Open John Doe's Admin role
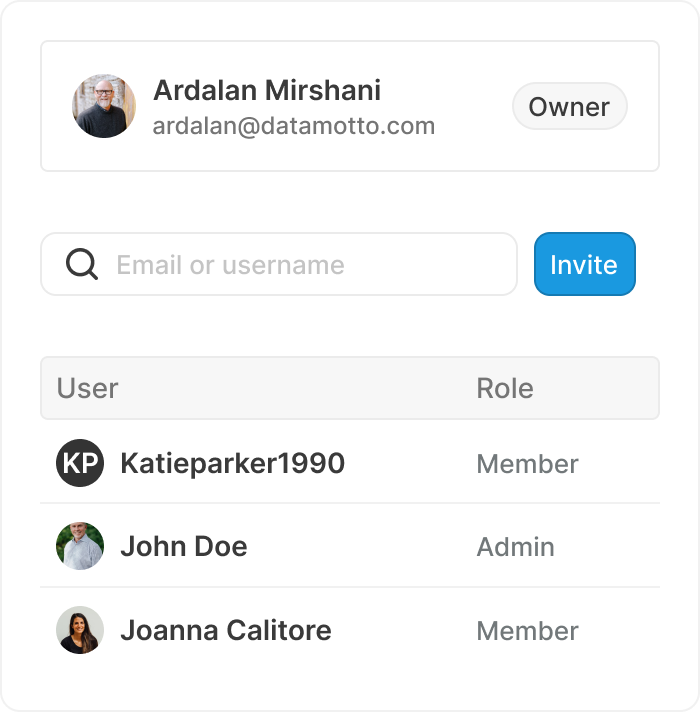700x712 pixels. (x=515, y=547)
